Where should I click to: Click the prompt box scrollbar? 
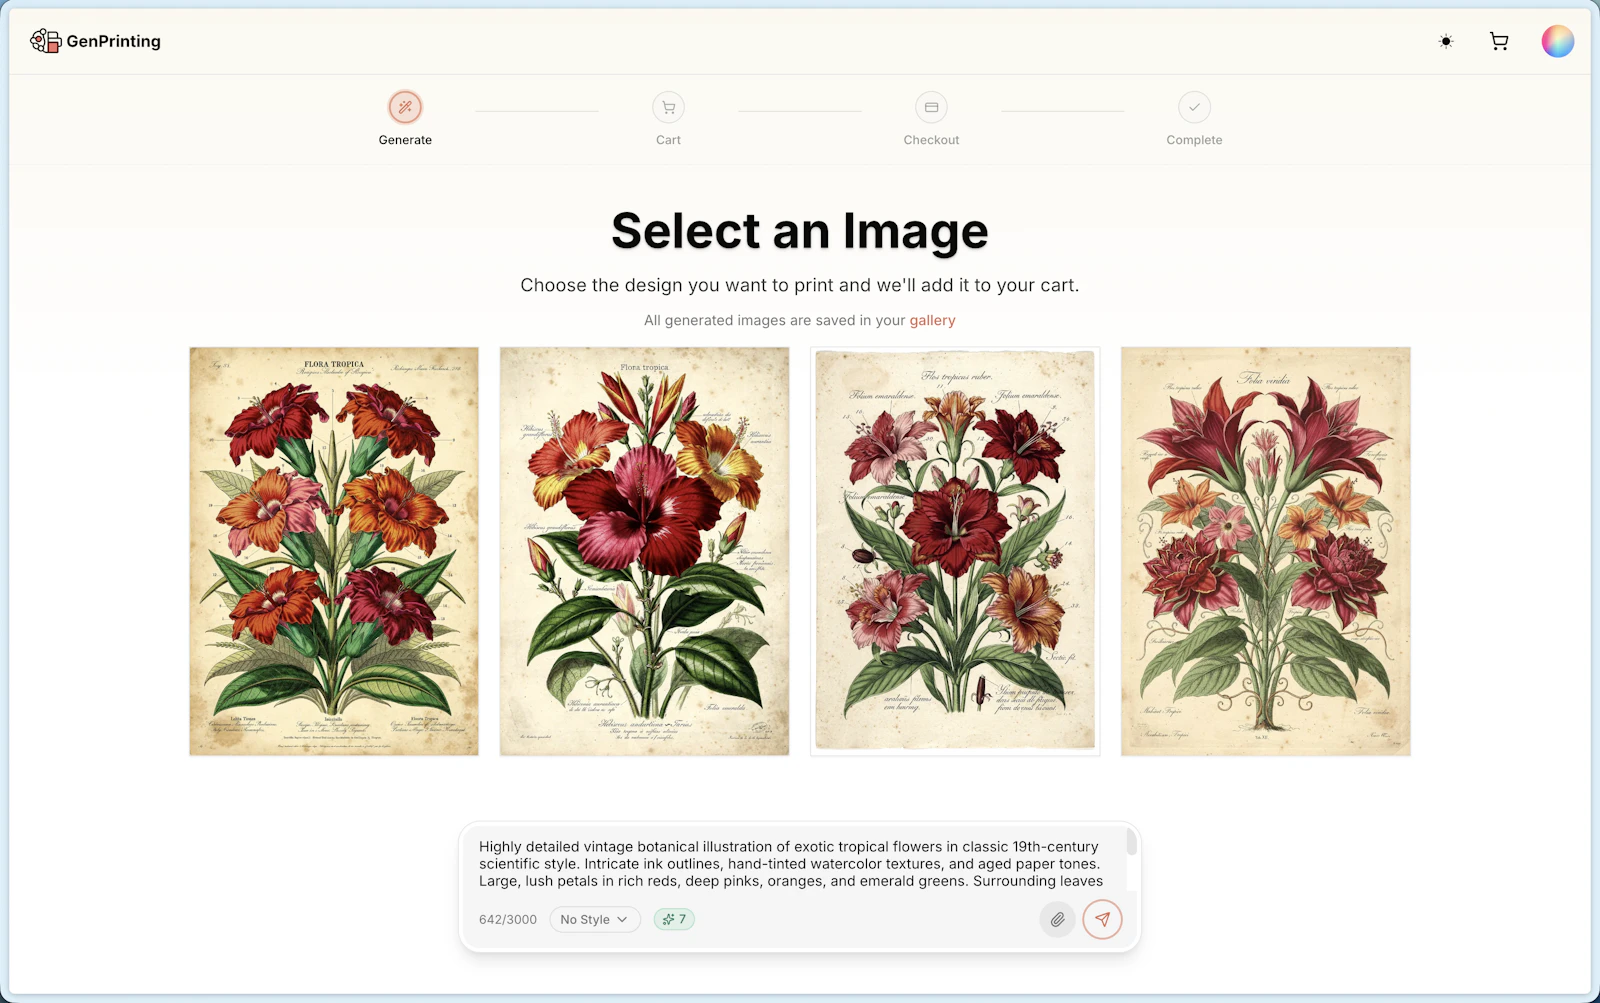click(1131, 842)
